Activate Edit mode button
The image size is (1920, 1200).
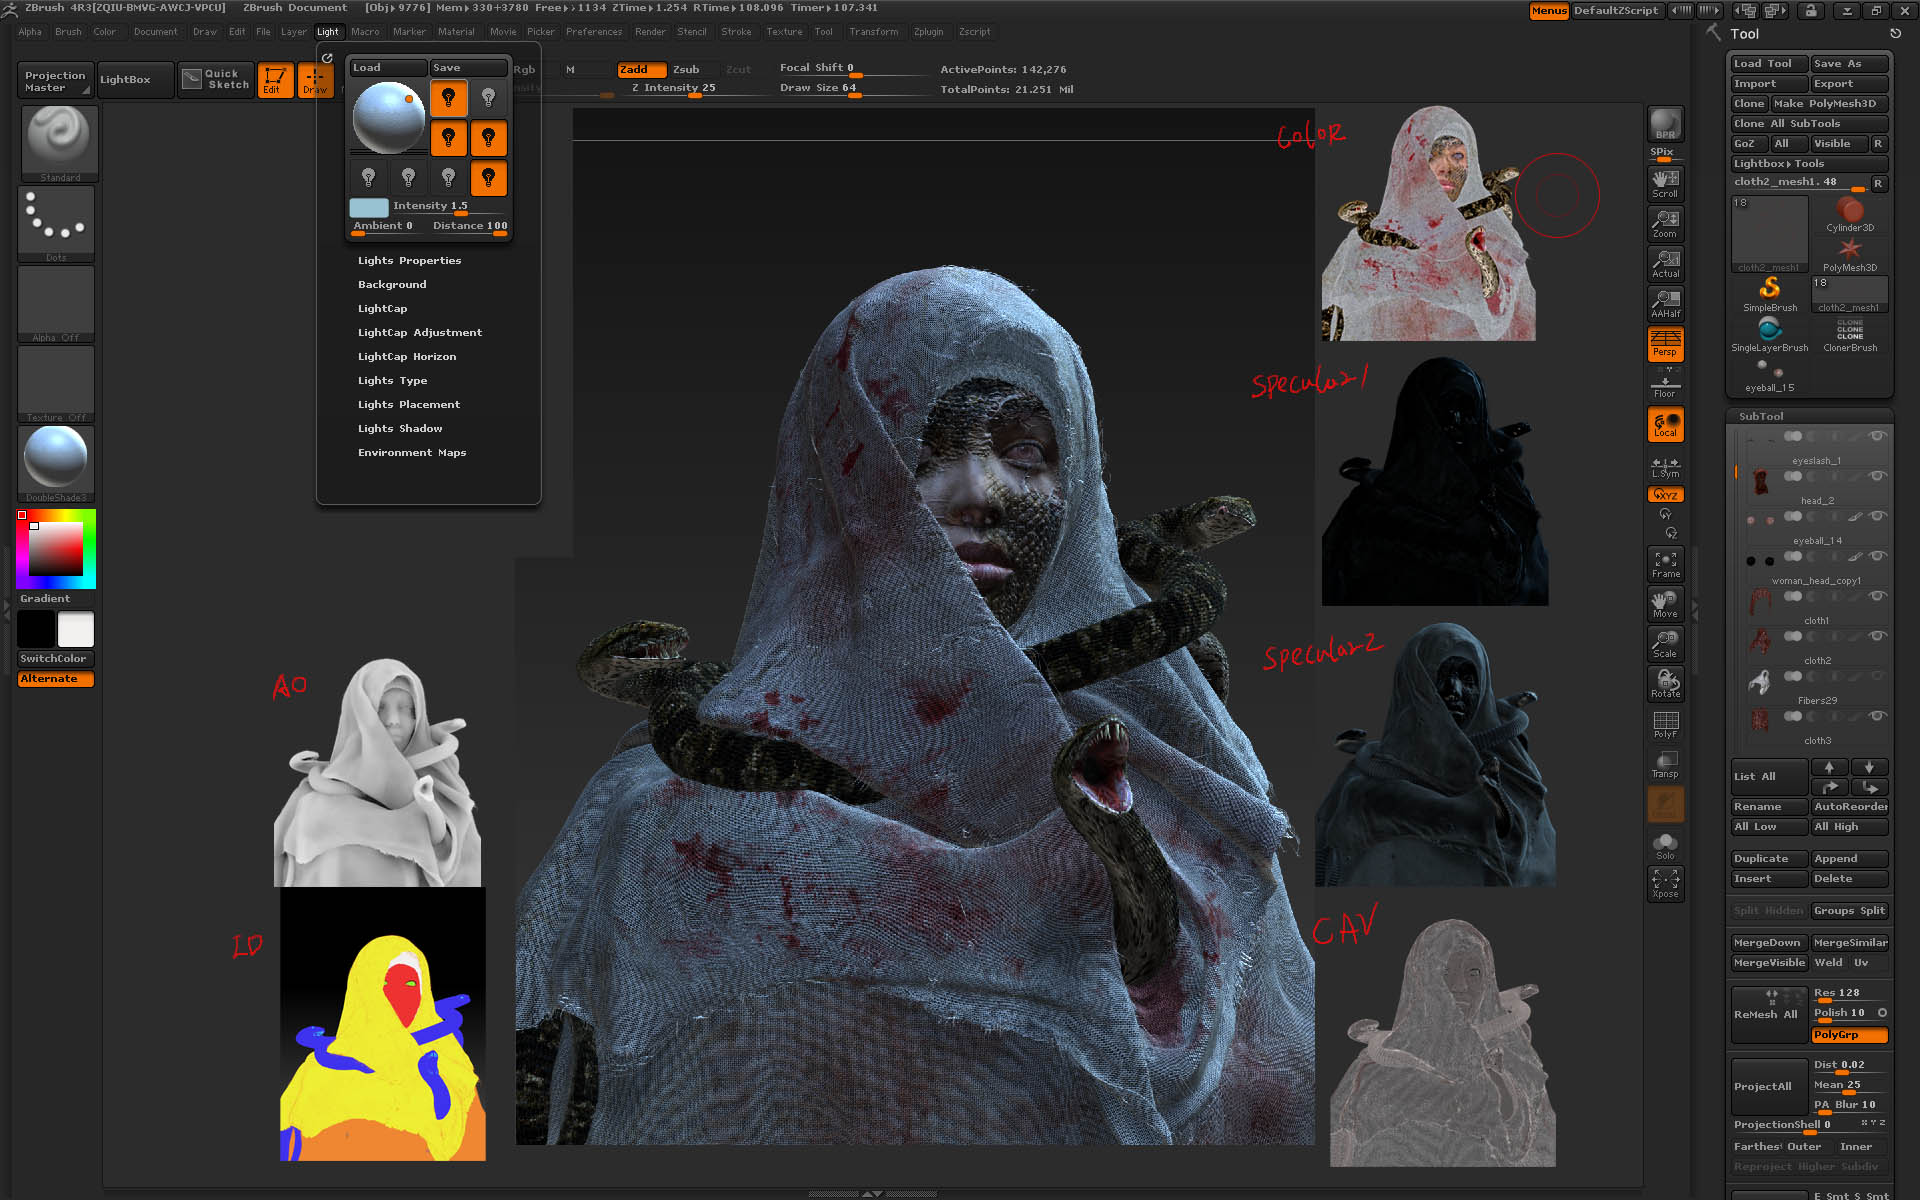click(275, 80)
